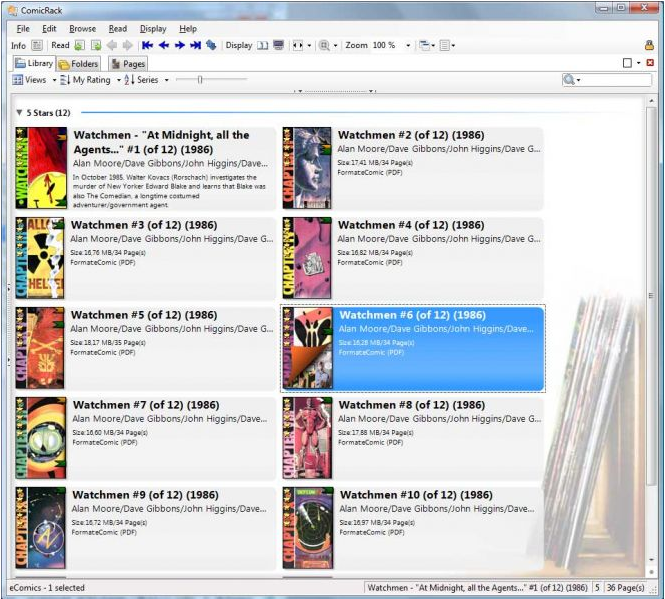Go forward with the grey right arrow
The width and height of the screenshot is (665, 599).
click(127, 45)
